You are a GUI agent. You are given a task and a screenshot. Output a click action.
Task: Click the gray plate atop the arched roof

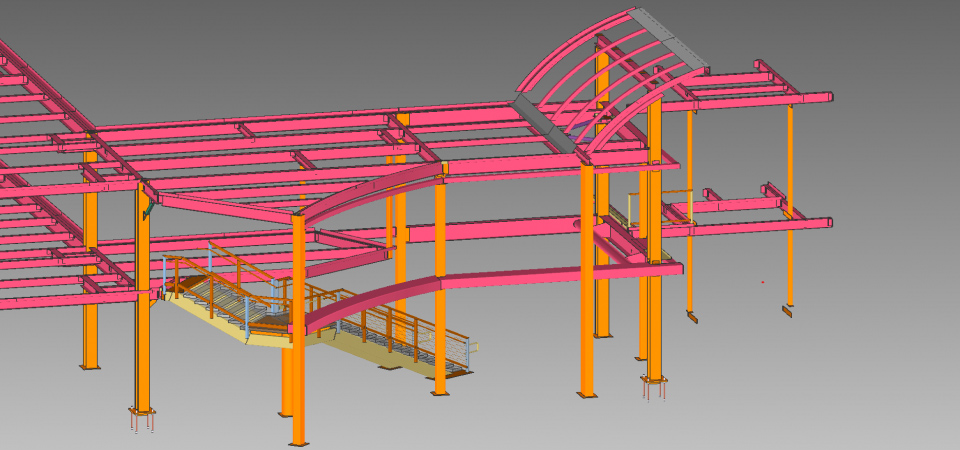click(x=668, y=40)
